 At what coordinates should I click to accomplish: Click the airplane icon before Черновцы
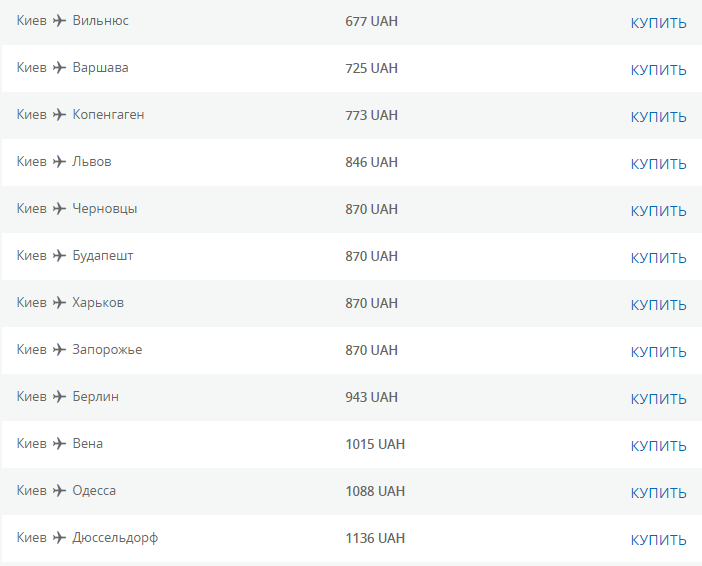[x=60, y=209]
